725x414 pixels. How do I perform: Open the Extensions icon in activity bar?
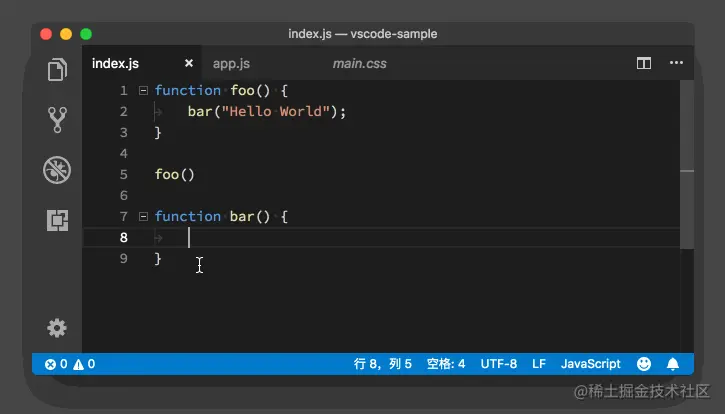(57, 220)
